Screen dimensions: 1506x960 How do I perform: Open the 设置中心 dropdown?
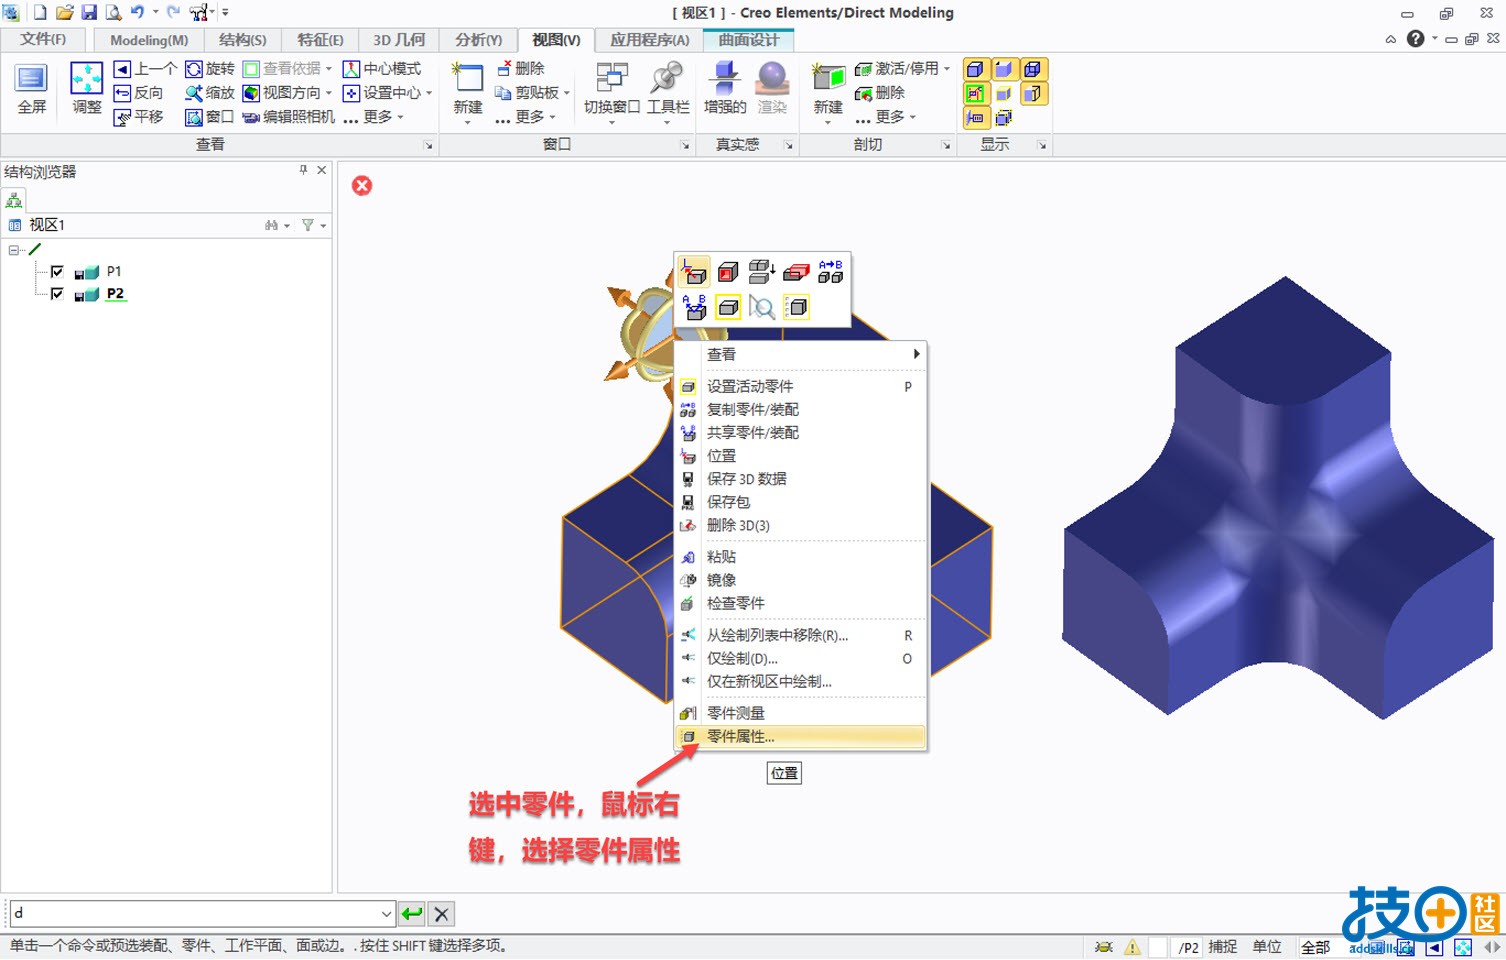point(429,93)
